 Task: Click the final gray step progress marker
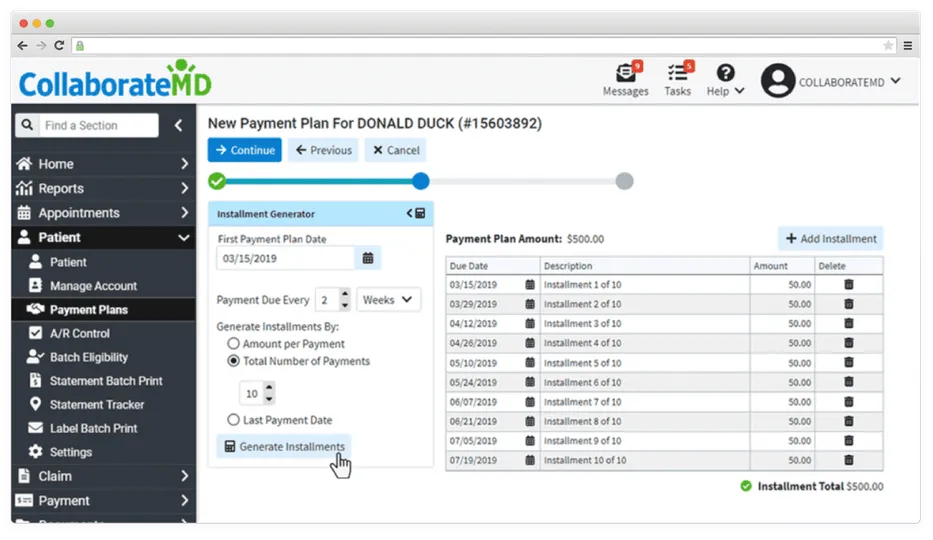click(x=624, y=181)
